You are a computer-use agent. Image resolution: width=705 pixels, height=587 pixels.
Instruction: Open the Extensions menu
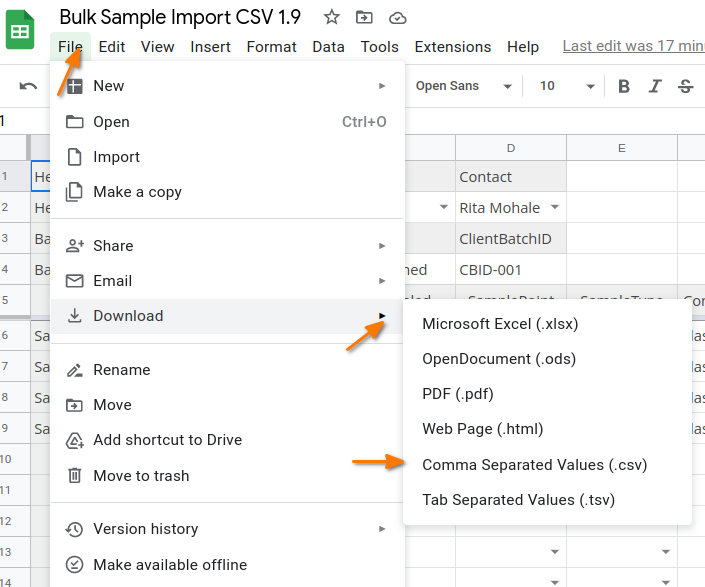452,47
